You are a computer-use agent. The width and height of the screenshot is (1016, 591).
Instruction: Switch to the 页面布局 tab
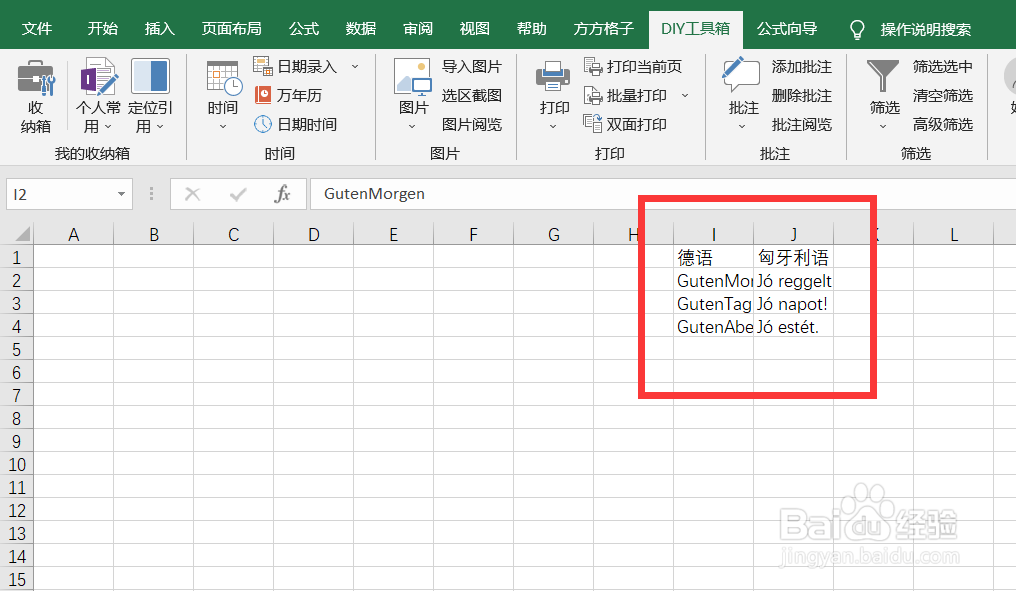click(231, 29)
